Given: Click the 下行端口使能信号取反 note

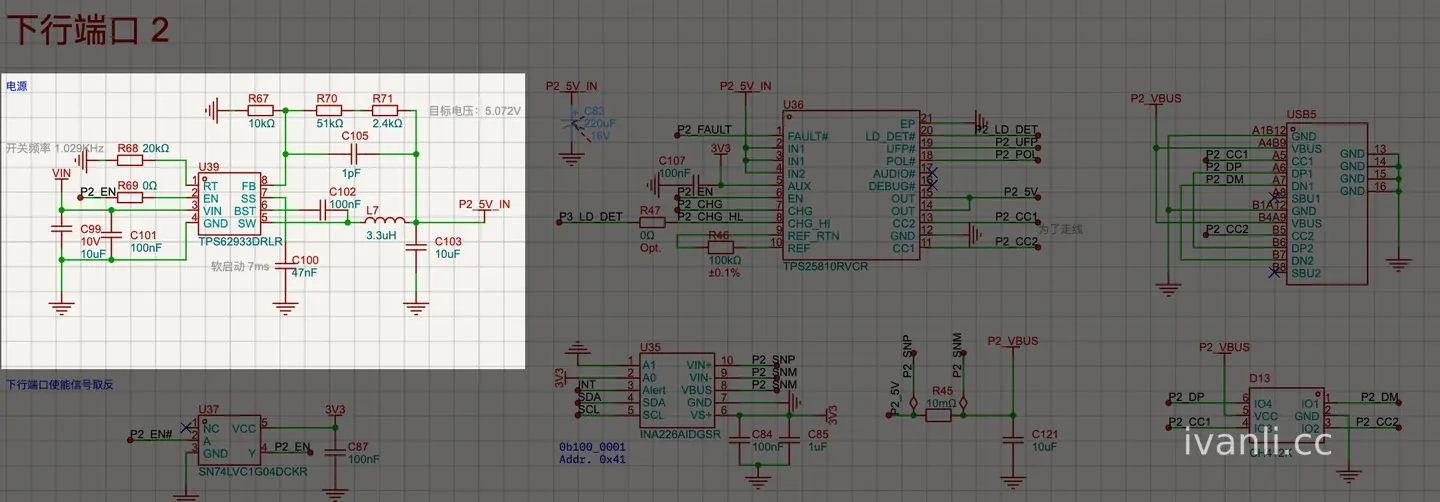Looking at the screenshot, I should pos(60,384).
